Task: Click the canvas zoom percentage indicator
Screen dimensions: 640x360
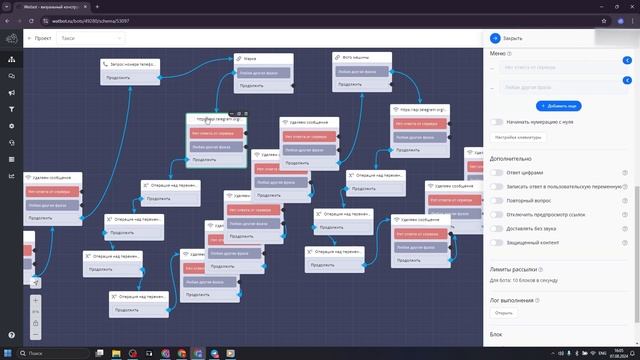Action: pos(36,312)
